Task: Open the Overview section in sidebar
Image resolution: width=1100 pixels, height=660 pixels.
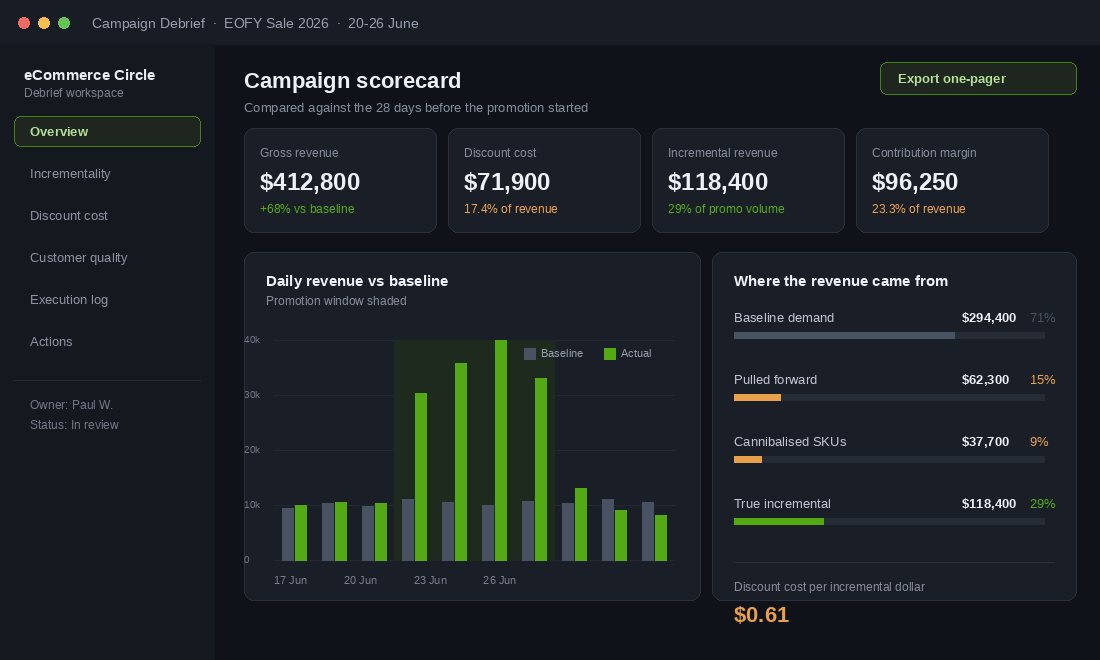Action: (107, 132)
